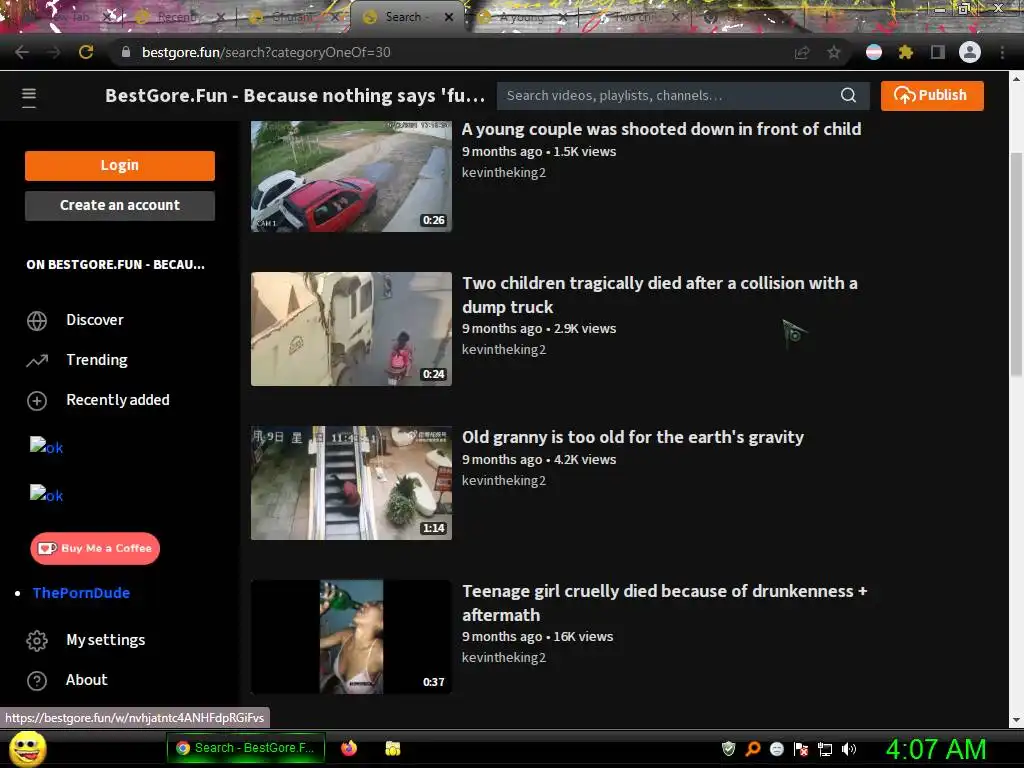Open the 'A young couple' video title
Image resolution: width=1024 pixels, height=768 pixels.
[662, 129]
